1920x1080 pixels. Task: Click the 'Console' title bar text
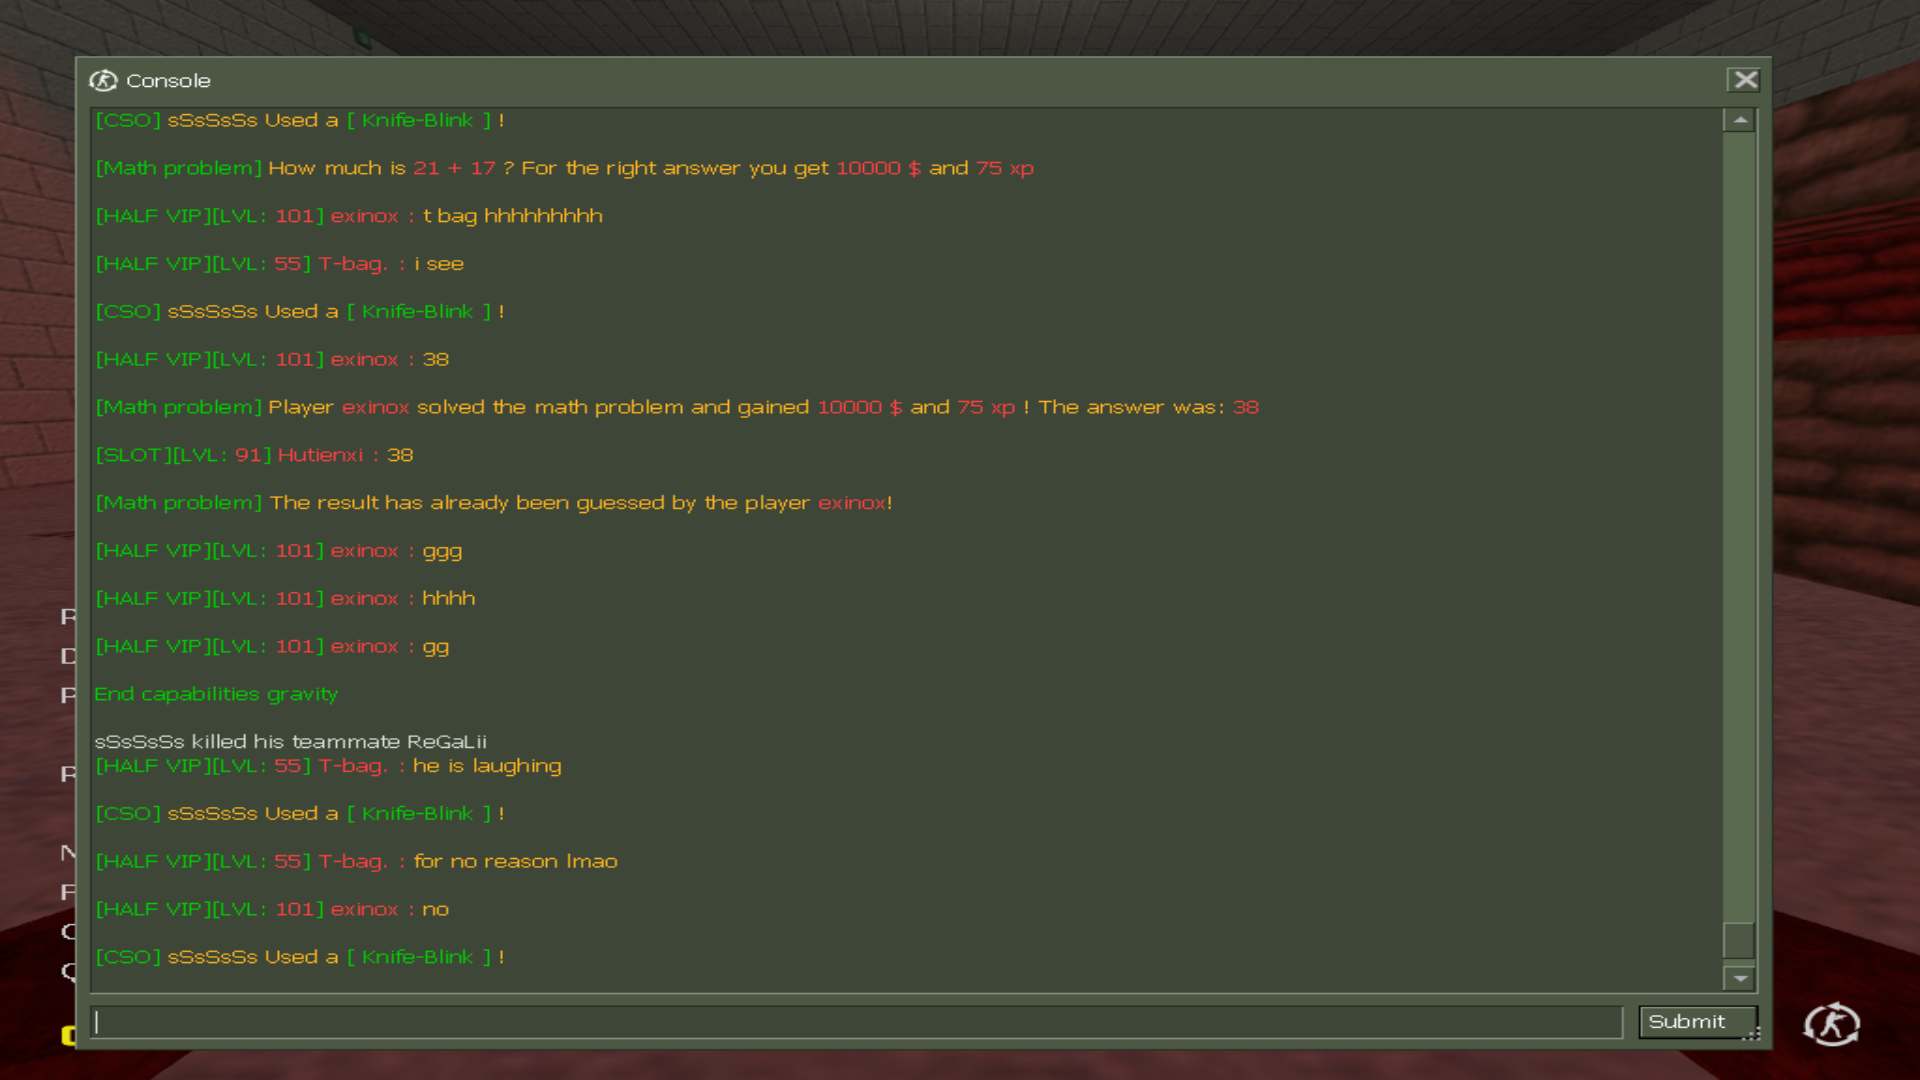point(168,81)
